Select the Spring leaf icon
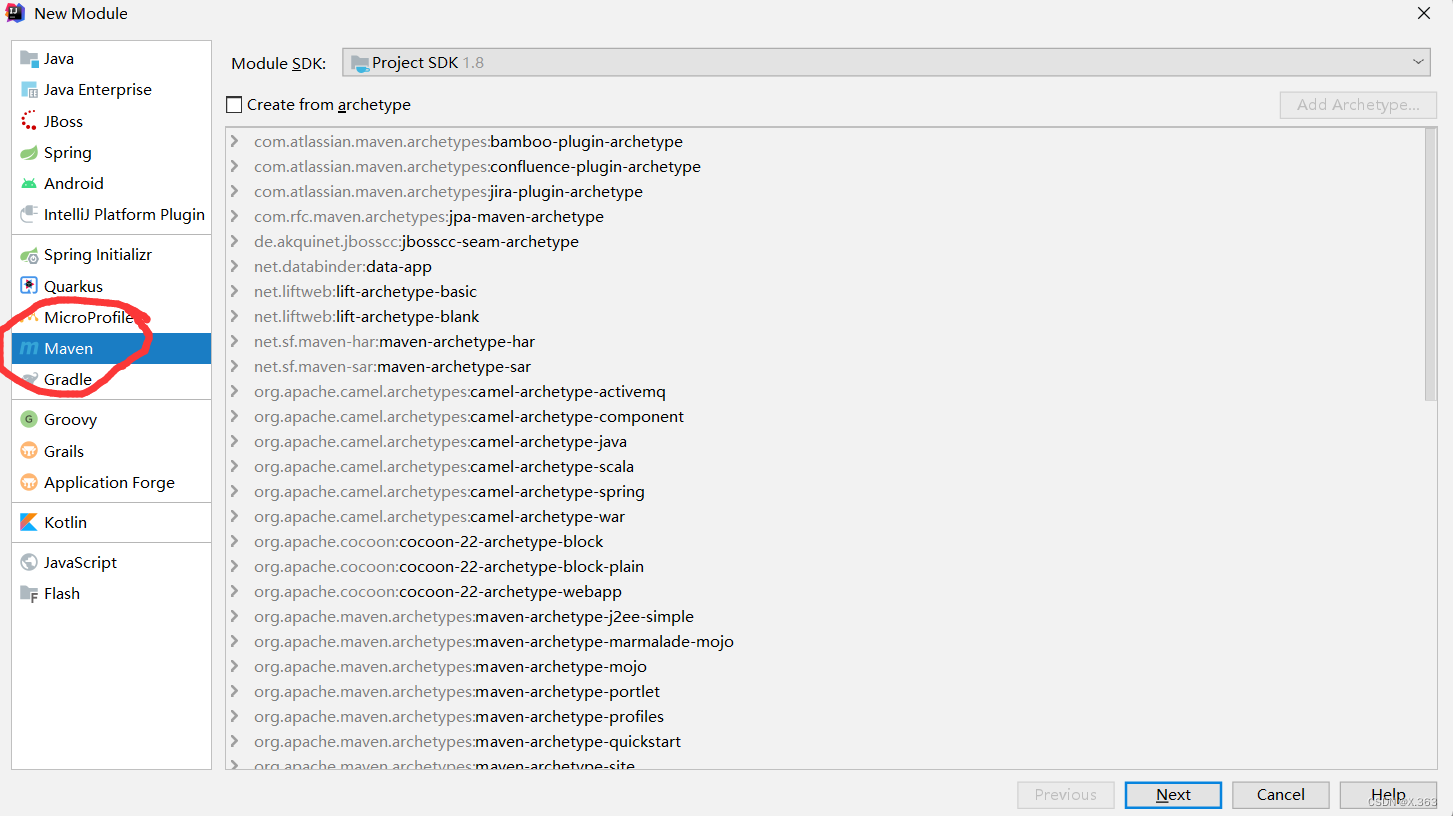This screenshot has height=816, width=1453. (29, 152)
